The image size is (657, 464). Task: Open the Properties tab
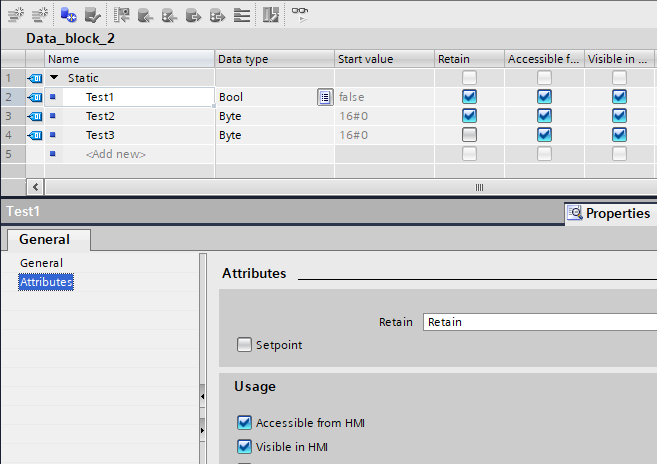pos(609,213)
